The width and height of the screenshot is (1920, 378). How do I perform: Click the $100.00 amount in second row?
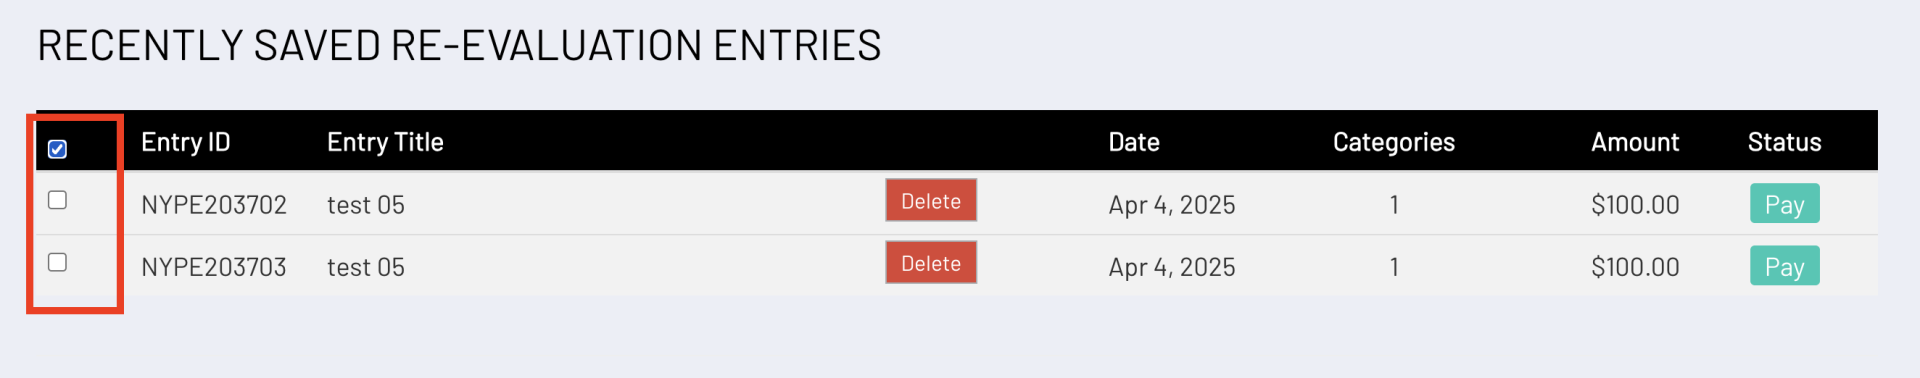coord(1635,267)
